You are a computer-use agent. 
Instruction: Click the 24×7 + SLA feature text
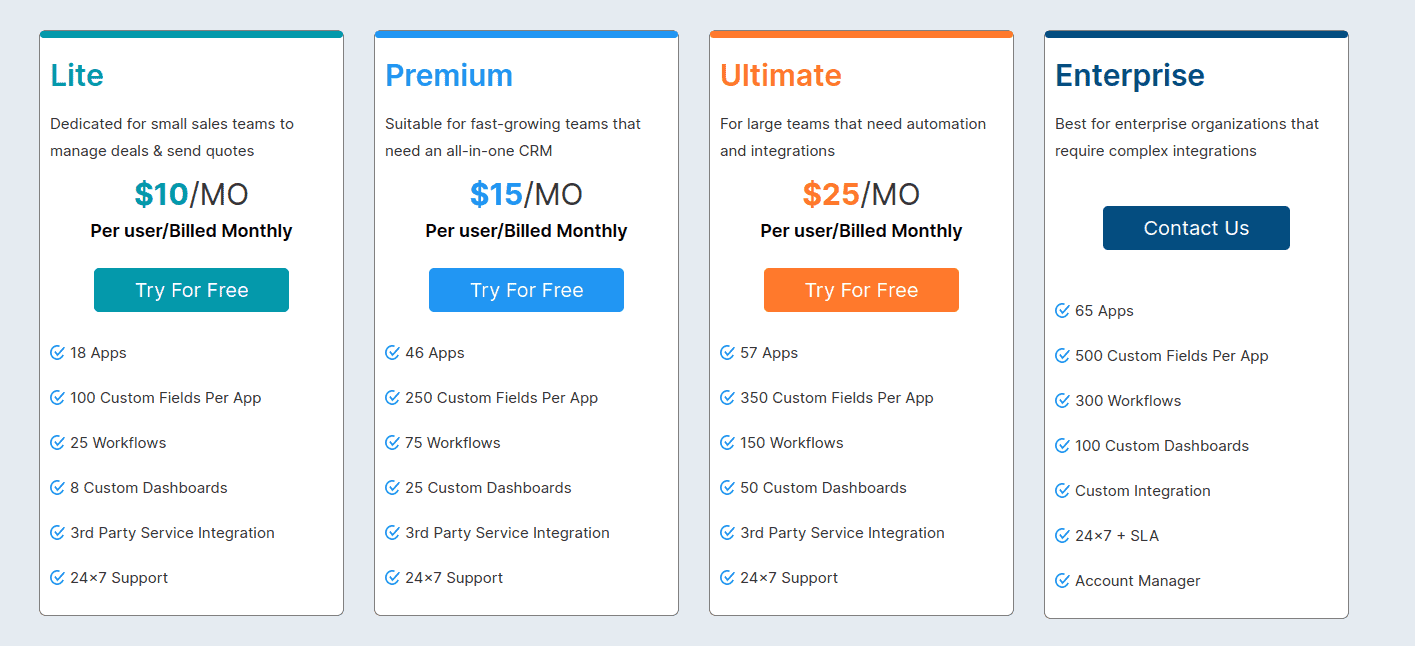[1117, 536]
